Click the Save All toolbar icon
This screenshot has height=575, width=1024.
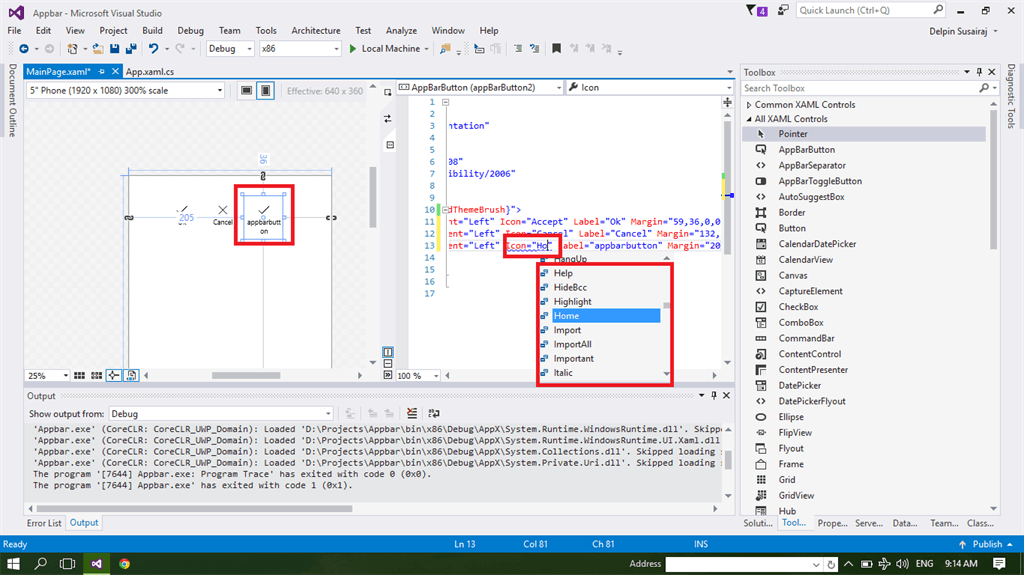132,48
